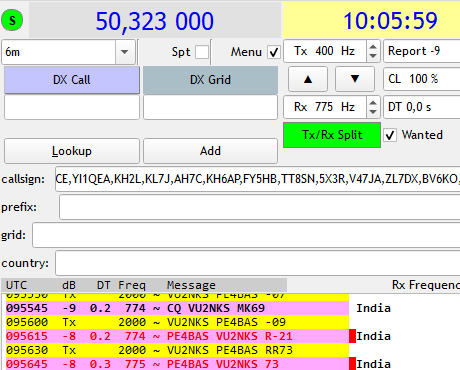Click the 50,323 000 frequency display
The height and width of the screenshot is (370, 460).
click(x=155, y=21)
